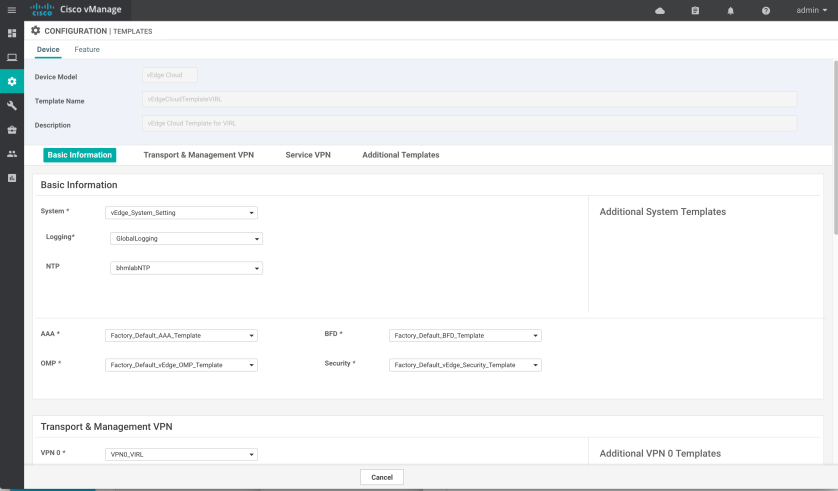Switch to the Feature tab
The image size is (838, 491).
[87, 49]
